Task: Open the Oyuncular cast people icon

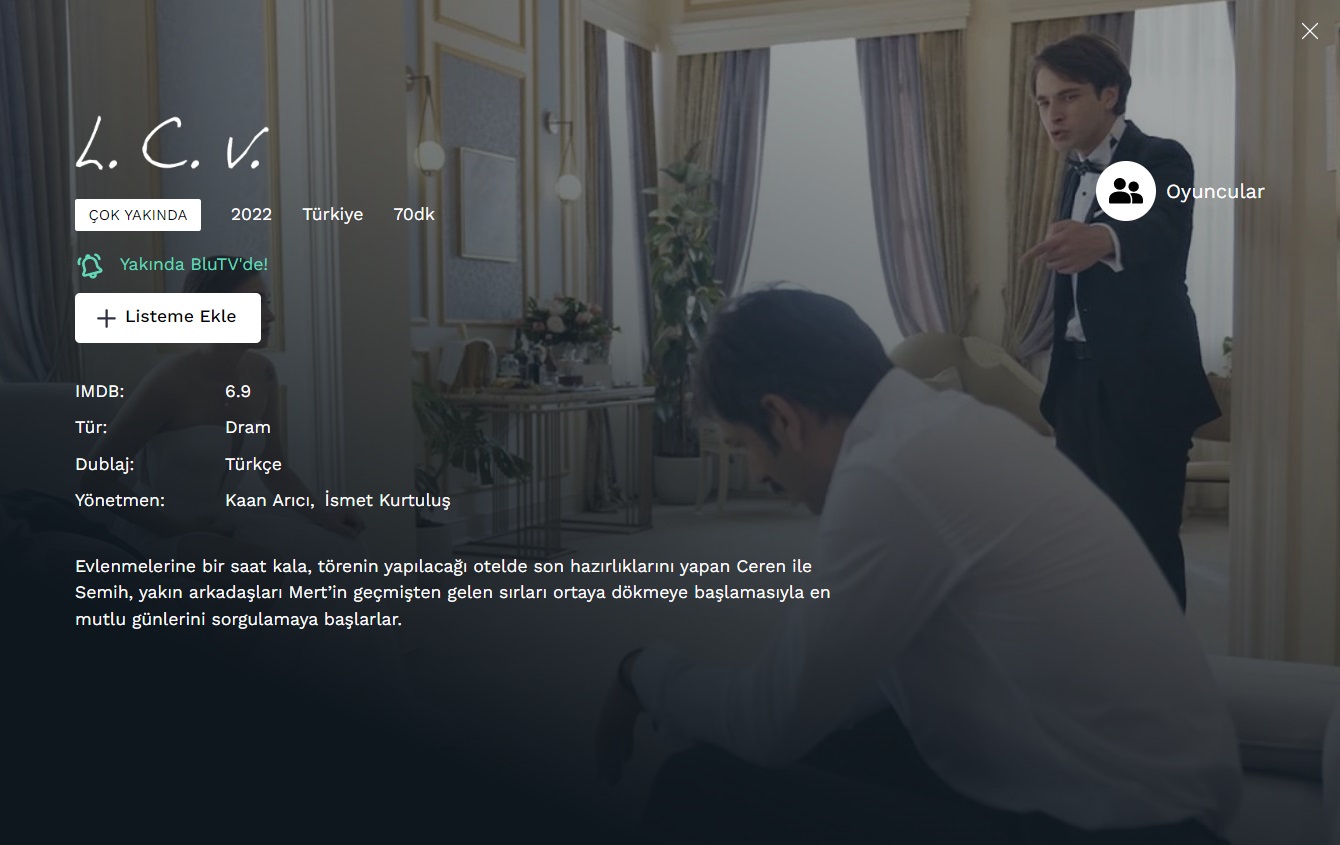Action: click(x=1126, y=191)
